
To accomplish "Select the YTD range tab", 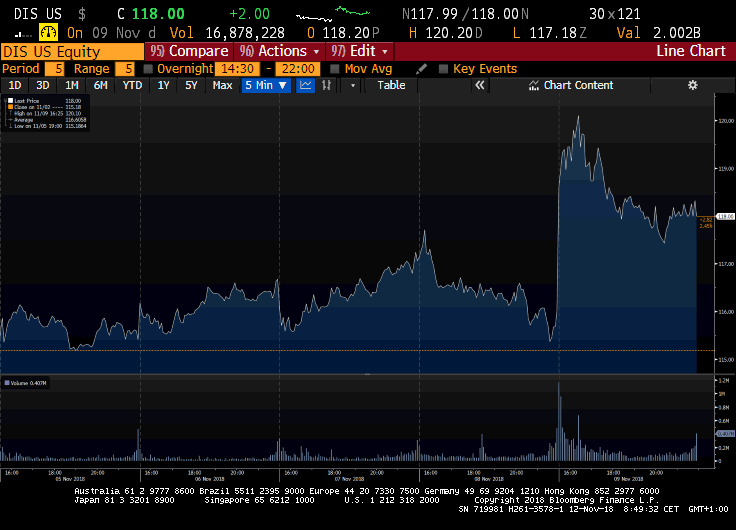I will 132,85.
